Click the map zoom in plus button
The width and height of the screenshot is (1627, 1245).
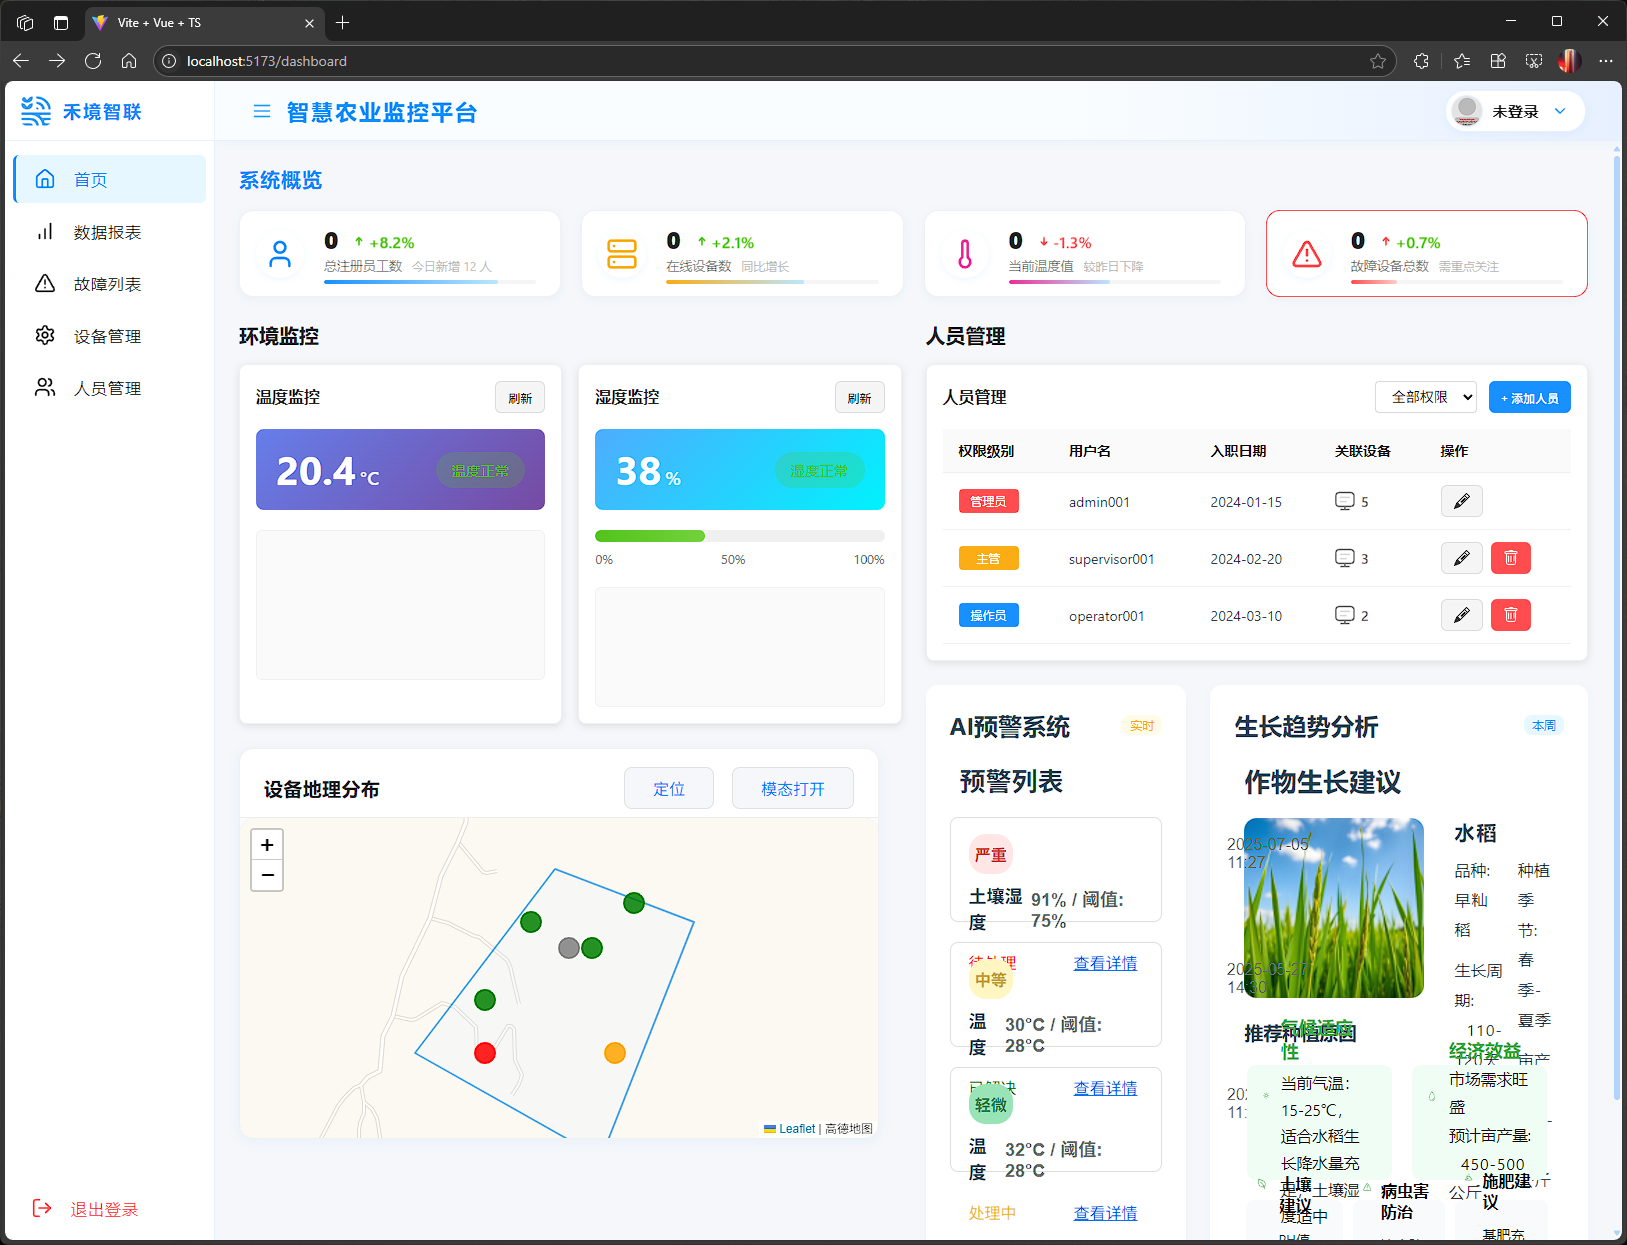point(267,845)
